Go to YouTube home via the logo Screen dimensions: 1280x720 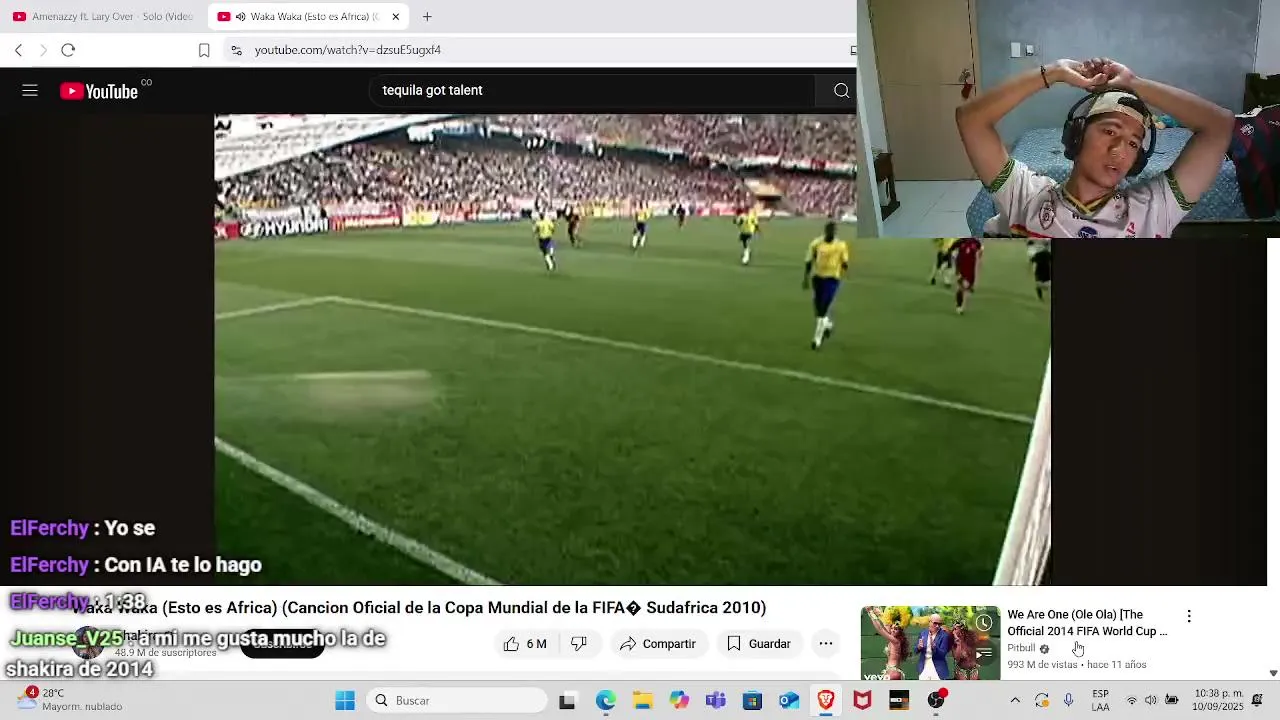click(99, 91)
